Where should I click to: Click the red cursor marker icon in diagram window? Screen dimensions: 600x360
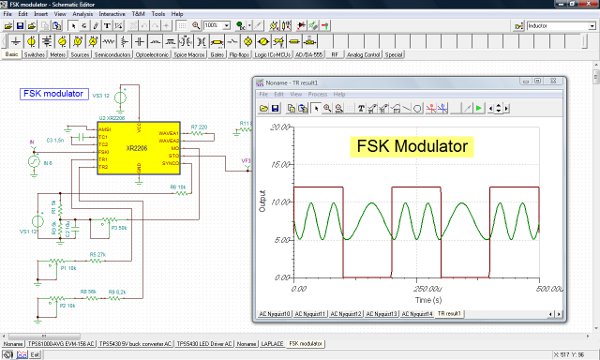point(431,109)
